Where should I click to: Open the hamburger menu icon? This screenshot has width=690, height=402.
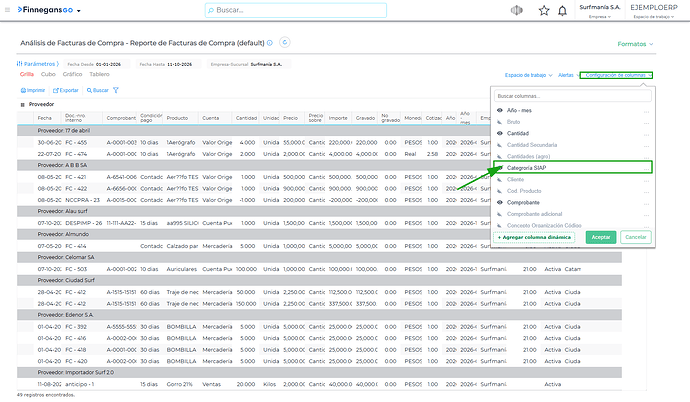pyautogui.click(x=7, y=10)
